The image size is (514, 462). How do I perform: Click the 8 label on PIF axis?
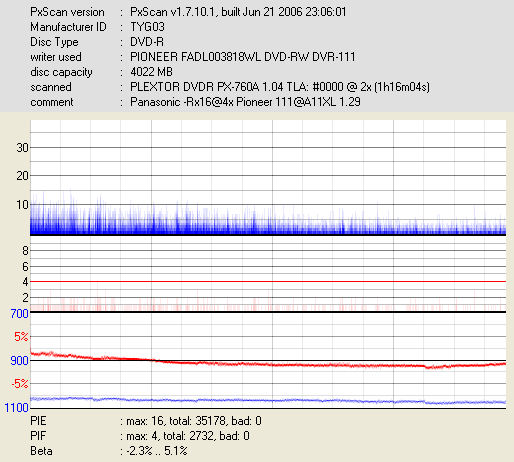[x=25, y=251]
